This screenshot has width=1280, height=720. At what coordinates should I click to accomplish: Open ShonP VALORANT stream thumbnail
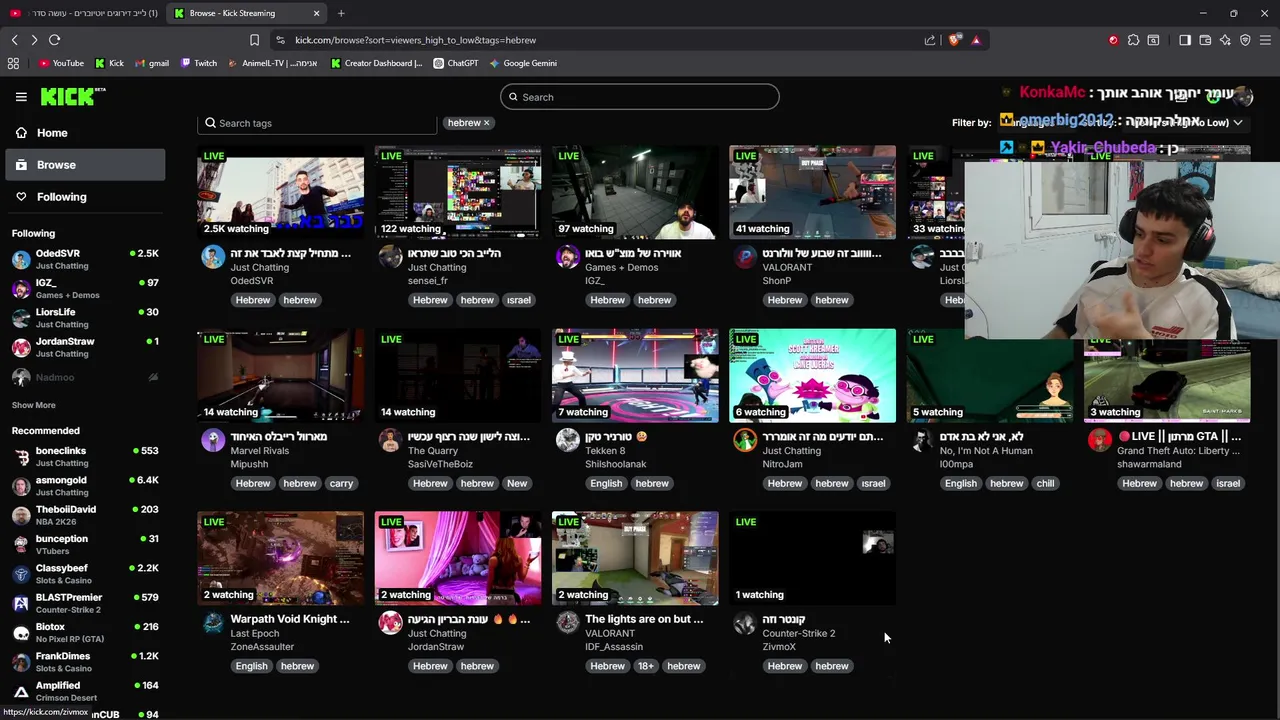[x=812, y=193]
